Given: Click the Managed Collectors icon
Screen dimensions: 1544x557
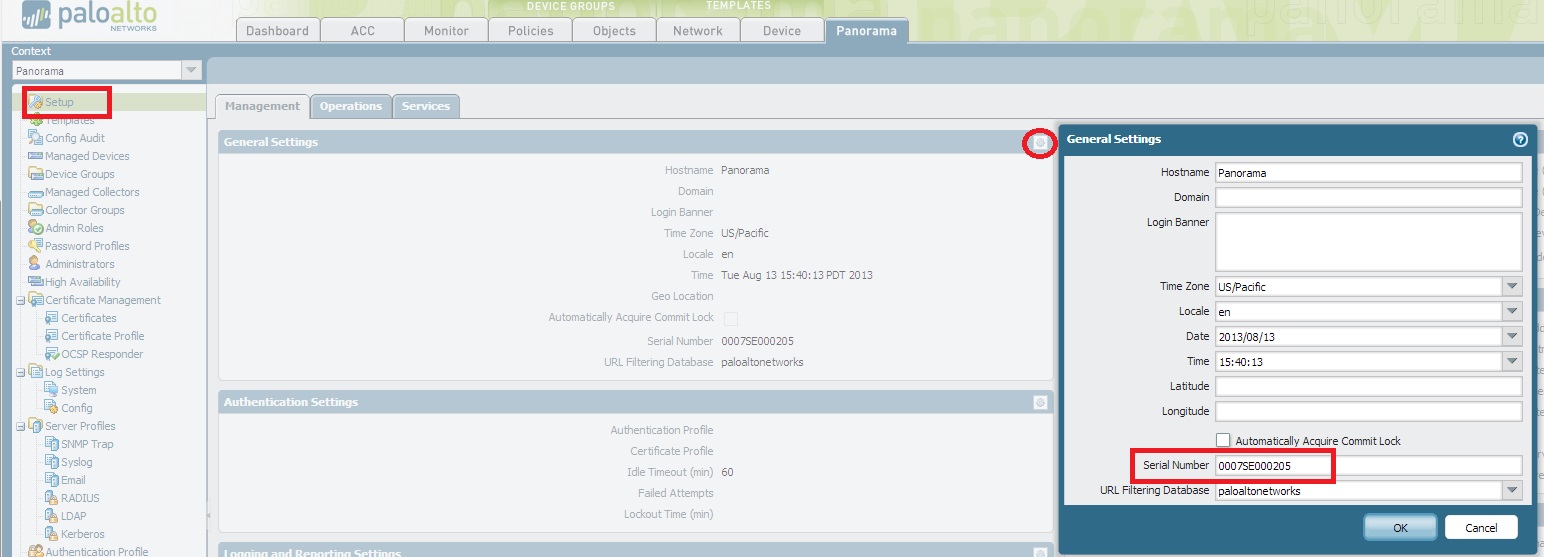Looking at the screenshot, I should tap(36, 192).
